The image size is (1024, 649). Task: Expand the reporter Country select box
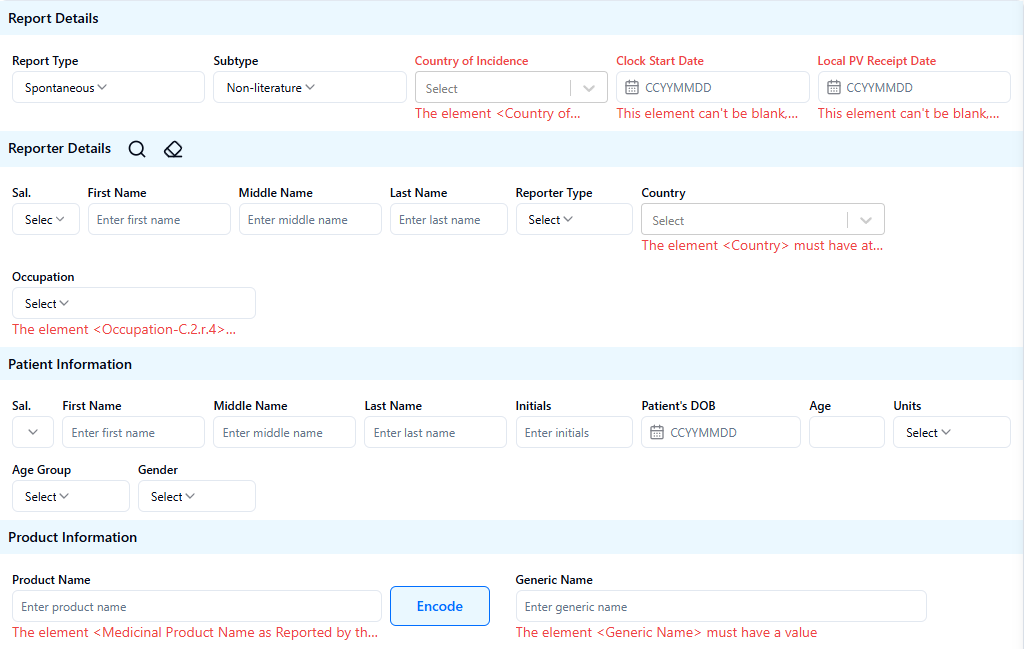tap(763, 219)
